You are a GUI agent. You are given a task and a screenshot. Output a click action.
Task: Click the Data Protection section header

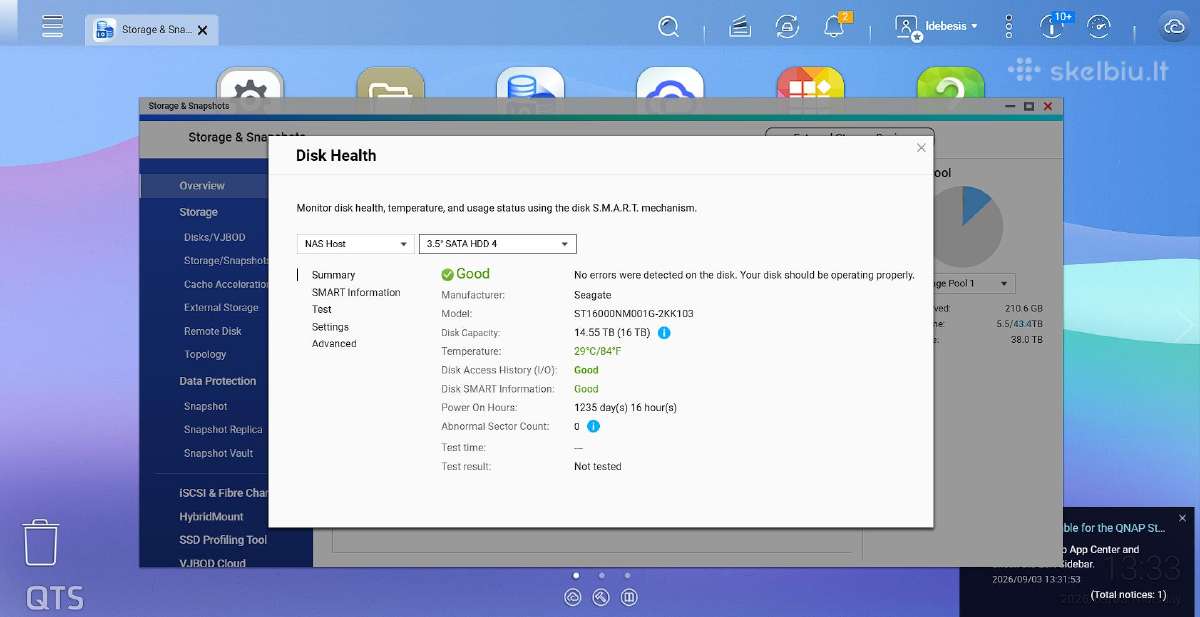(217, 381)
